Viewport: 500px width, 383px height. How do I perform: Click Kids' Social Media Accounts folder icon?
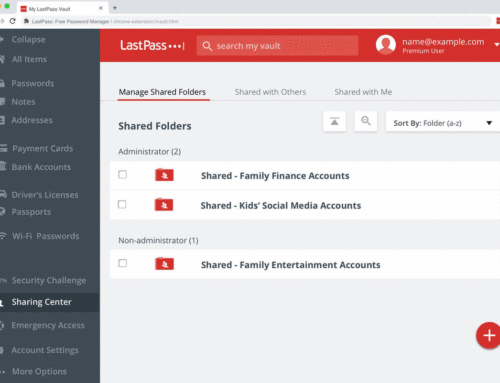(164, 204)
